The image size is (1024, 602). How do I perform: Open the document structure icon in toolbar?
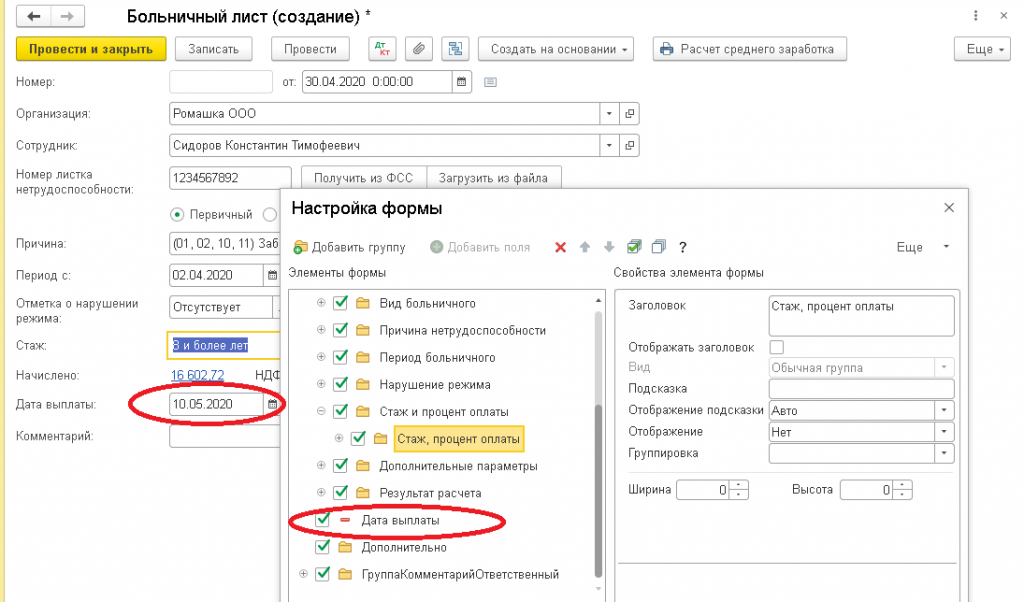[455, 49]
